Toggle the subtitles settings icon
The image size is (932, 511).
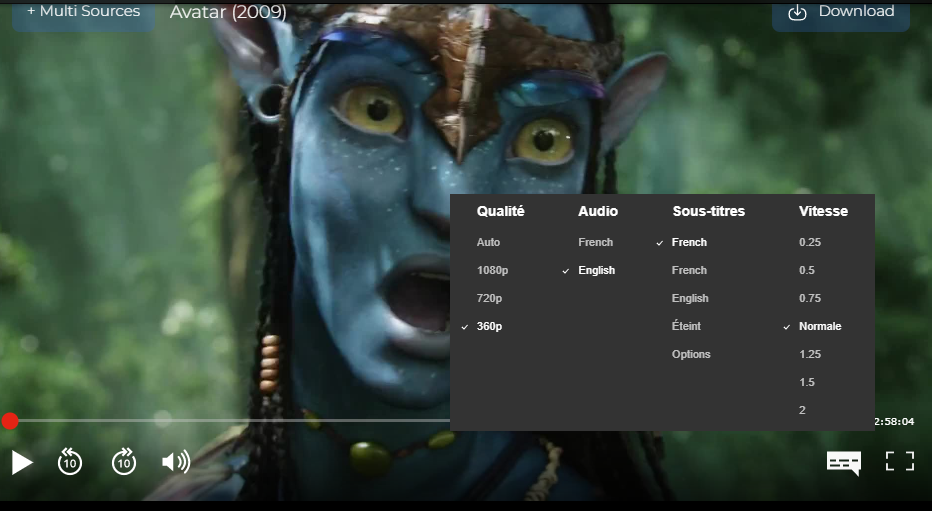843,461
